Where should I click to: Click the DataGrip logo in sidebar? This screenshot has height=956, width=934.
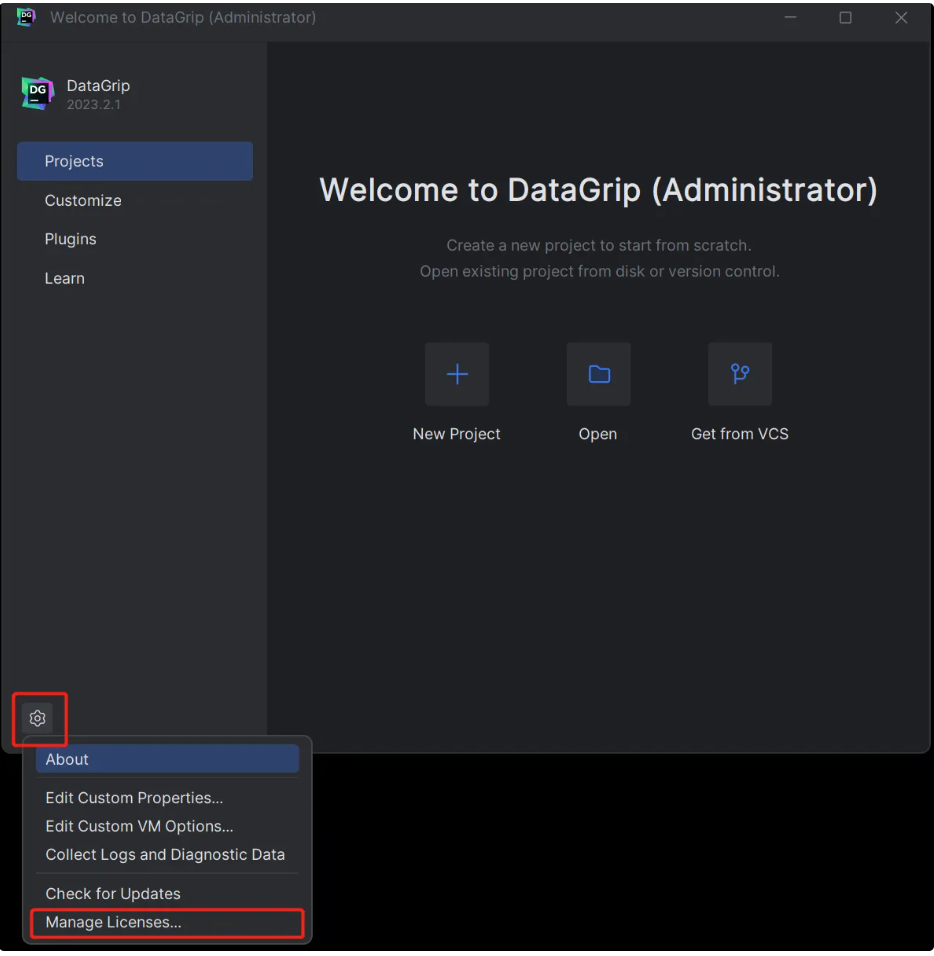(38, 93)
